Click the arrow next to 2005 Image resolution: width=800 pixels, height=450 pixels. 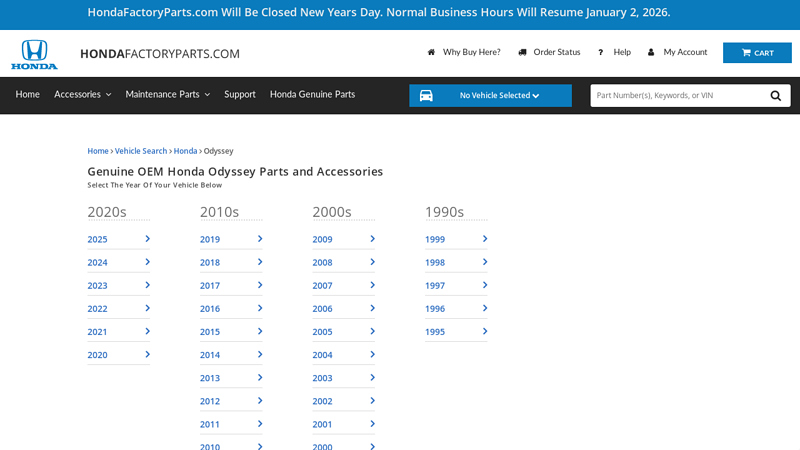tap(372, 331)
